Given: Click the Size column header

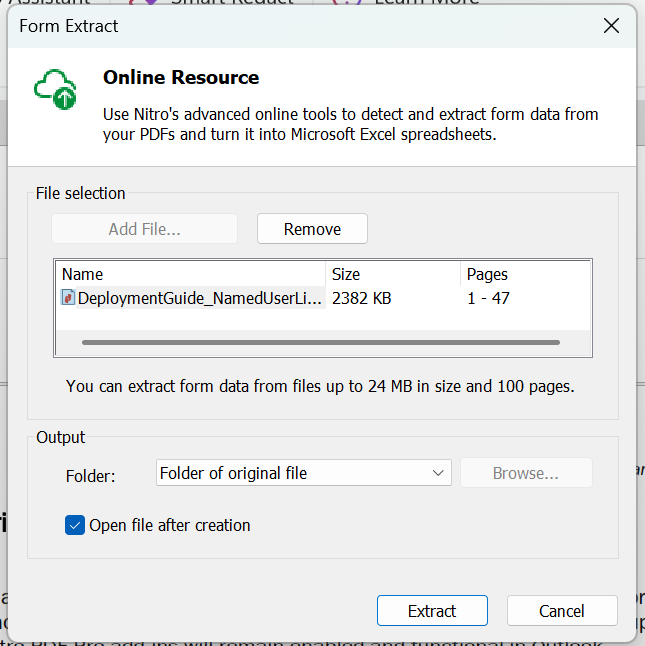Looking at the screenshot, I should (393, 274).
